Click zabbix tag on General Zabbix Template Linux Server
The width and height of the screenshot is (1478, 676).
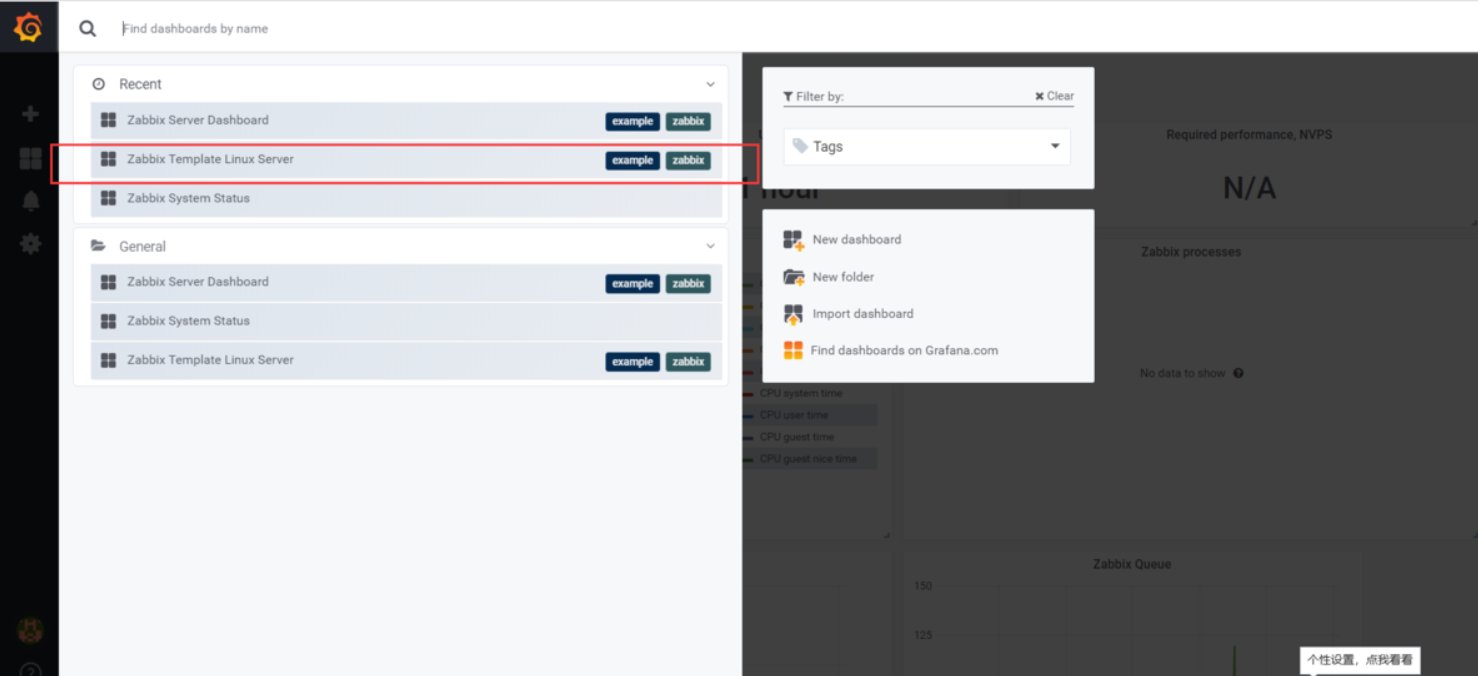[688, 362]
